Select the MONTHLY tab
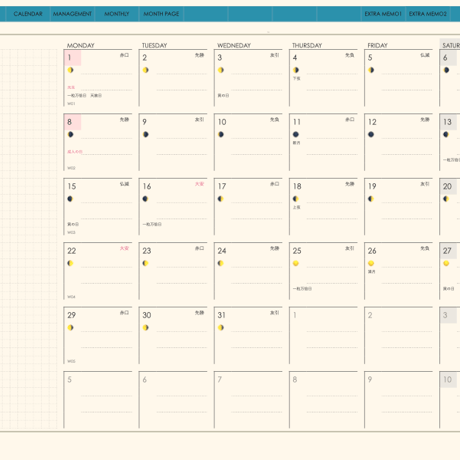This screenshot has width=460, height=460. (x=117, y=14)
